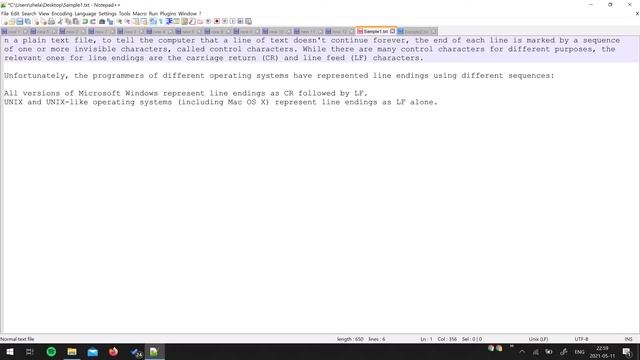Open File Explorer from the taskbar
Screen dimensions: 640x360
[72, 352]
